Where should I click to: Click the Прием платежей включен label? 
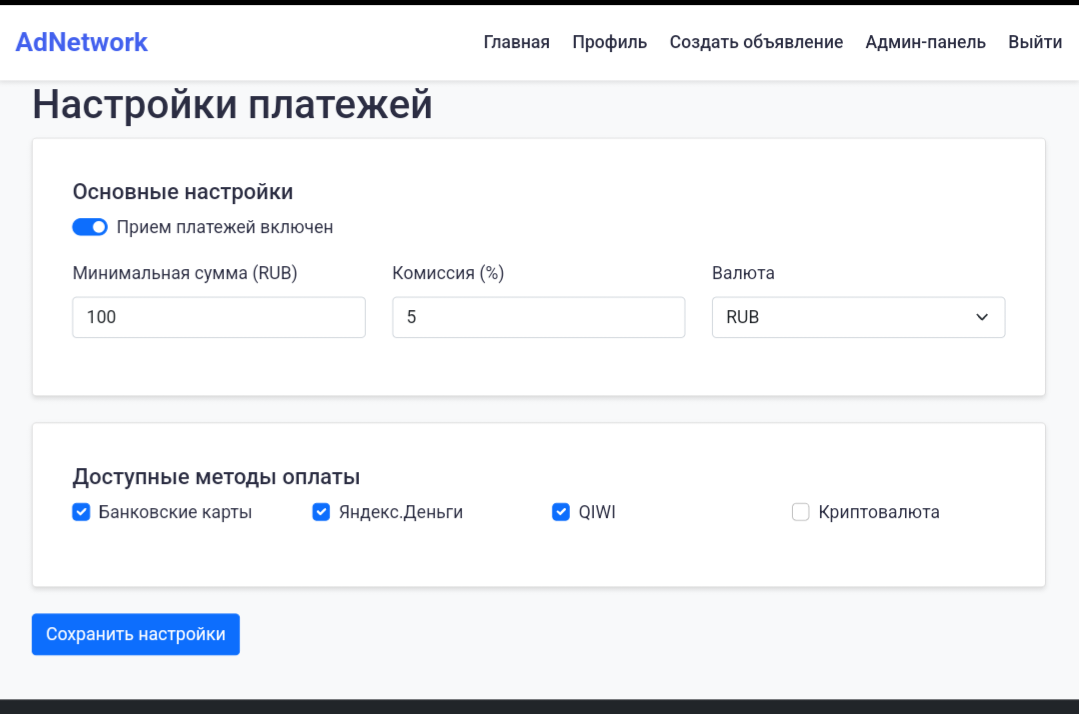tap(225, 227)
